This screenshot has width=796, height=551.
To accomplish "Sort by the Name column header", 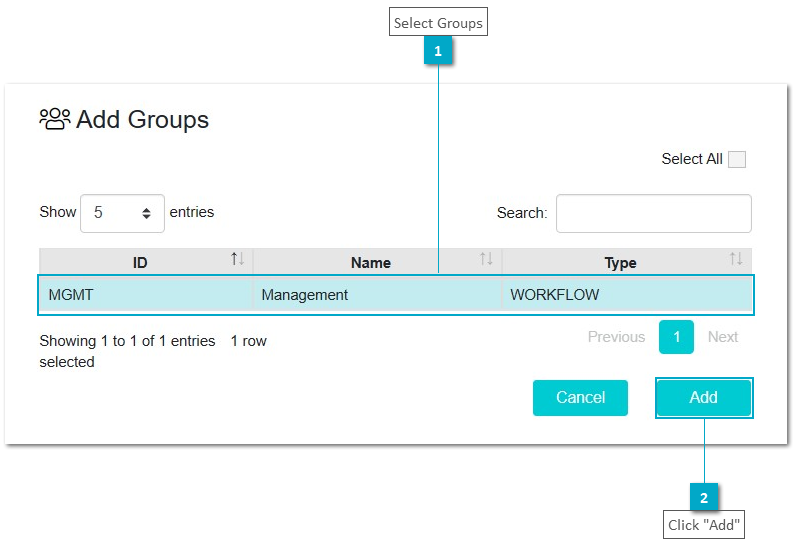I will 377,263.
